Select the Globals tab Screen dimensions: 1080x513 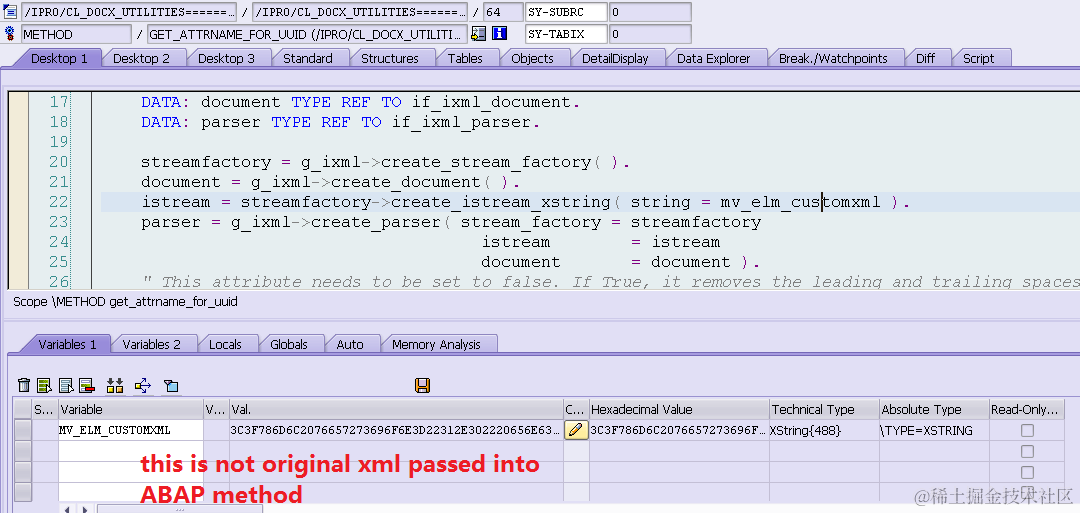(x=289, y=344)
